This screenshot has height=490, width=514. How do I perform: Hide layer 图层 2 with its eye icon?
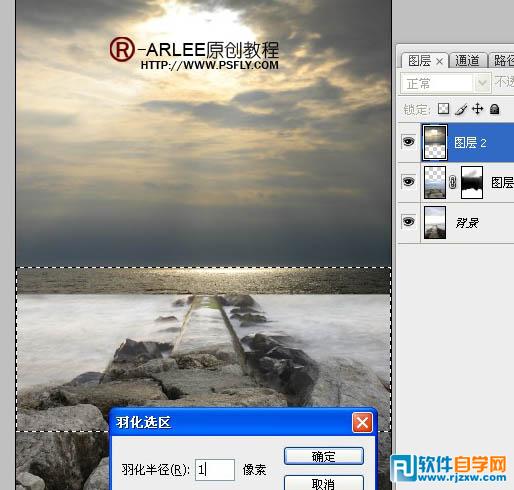(409, 142)
